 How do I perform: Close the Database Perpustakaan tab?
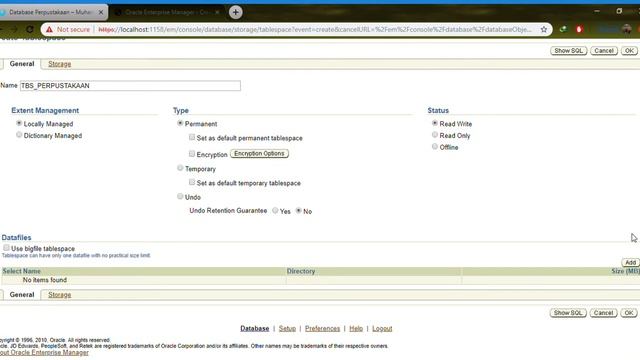click(101, 12)
